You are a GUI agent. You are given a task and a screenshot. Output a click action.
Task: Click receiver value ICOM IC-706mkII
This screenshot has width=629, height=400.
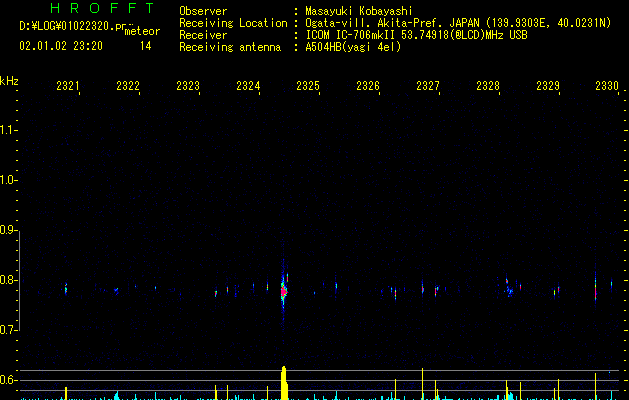click(x=351, y=35)
